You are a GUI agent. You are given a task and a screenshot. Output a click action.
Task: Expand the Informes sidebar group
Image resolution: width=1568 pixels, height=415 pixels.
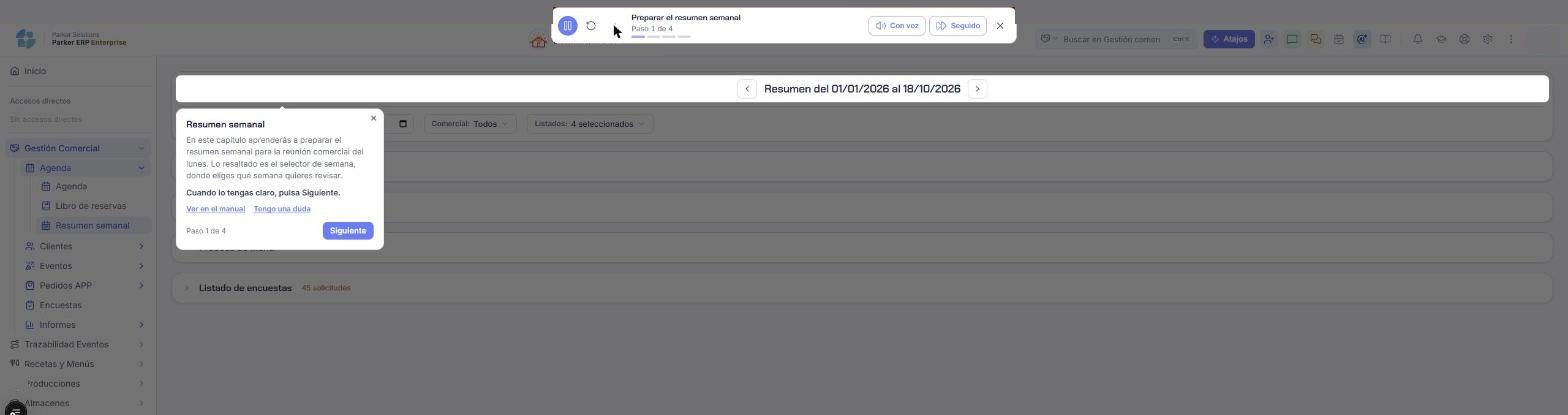(141, 325)
